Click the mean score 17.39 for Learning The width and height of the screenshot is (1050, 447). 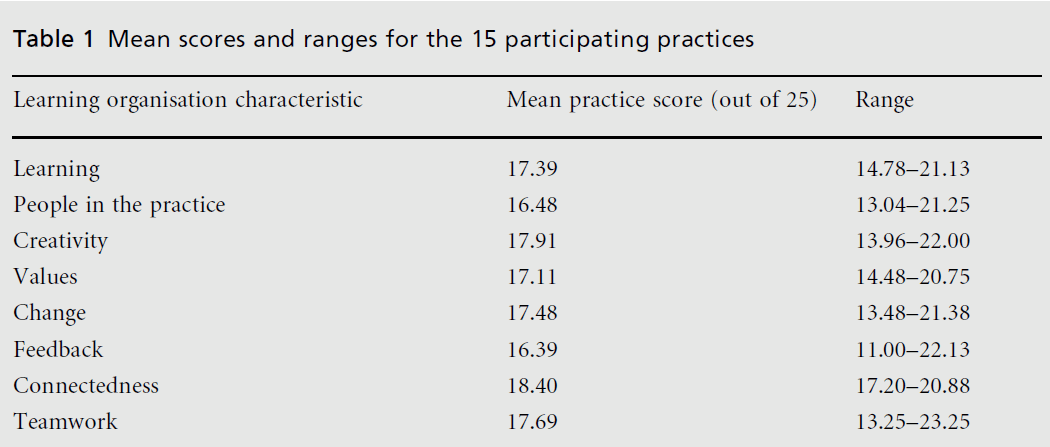coord(532,169)
